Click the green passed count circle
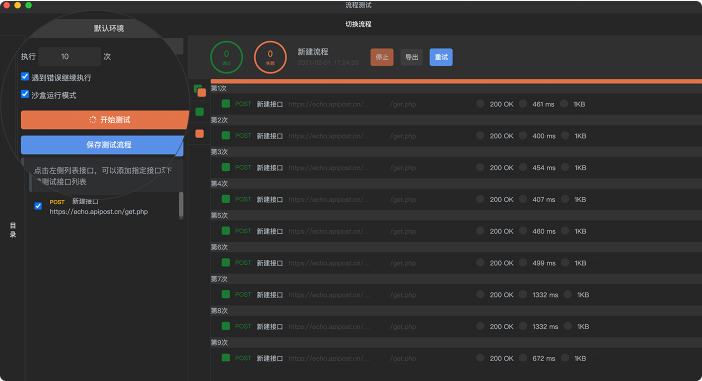 click(227, 57)
